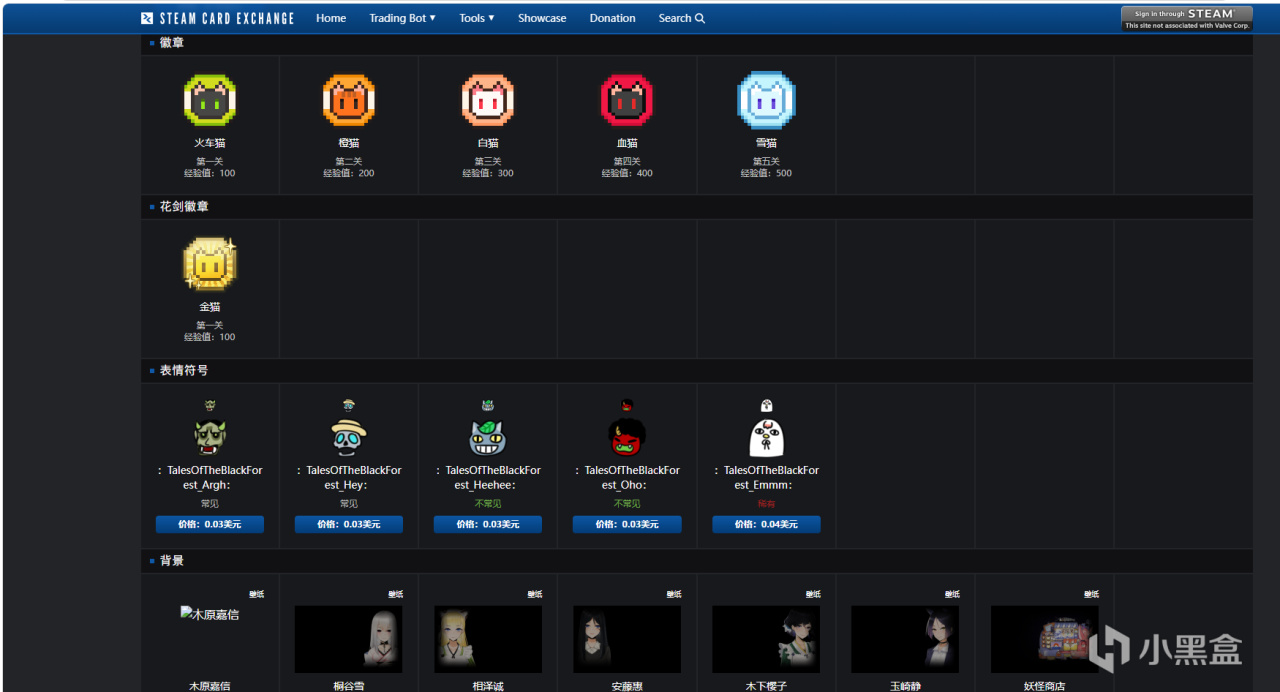Select the golden 金猫 foil badge icon
This screenshot has height=692, width=1280.
[209, 264]
